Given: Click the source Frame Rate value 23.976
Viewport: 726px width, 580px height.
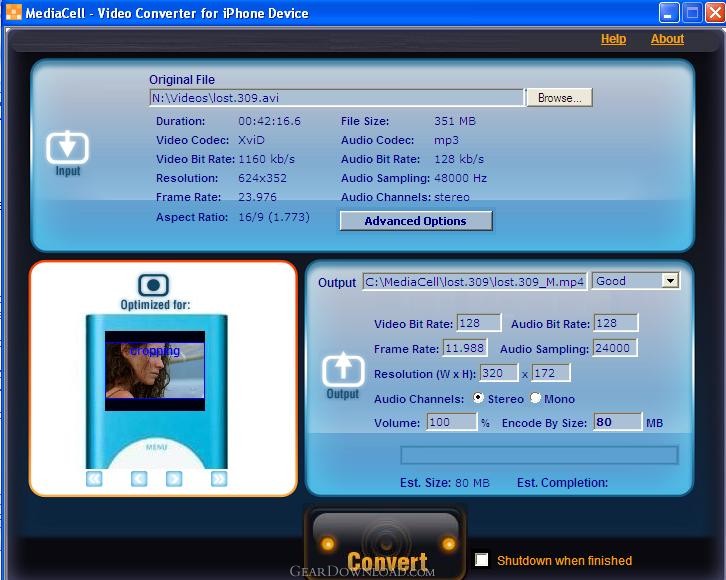Looking at the screenshot, I should tap(257, 197).
